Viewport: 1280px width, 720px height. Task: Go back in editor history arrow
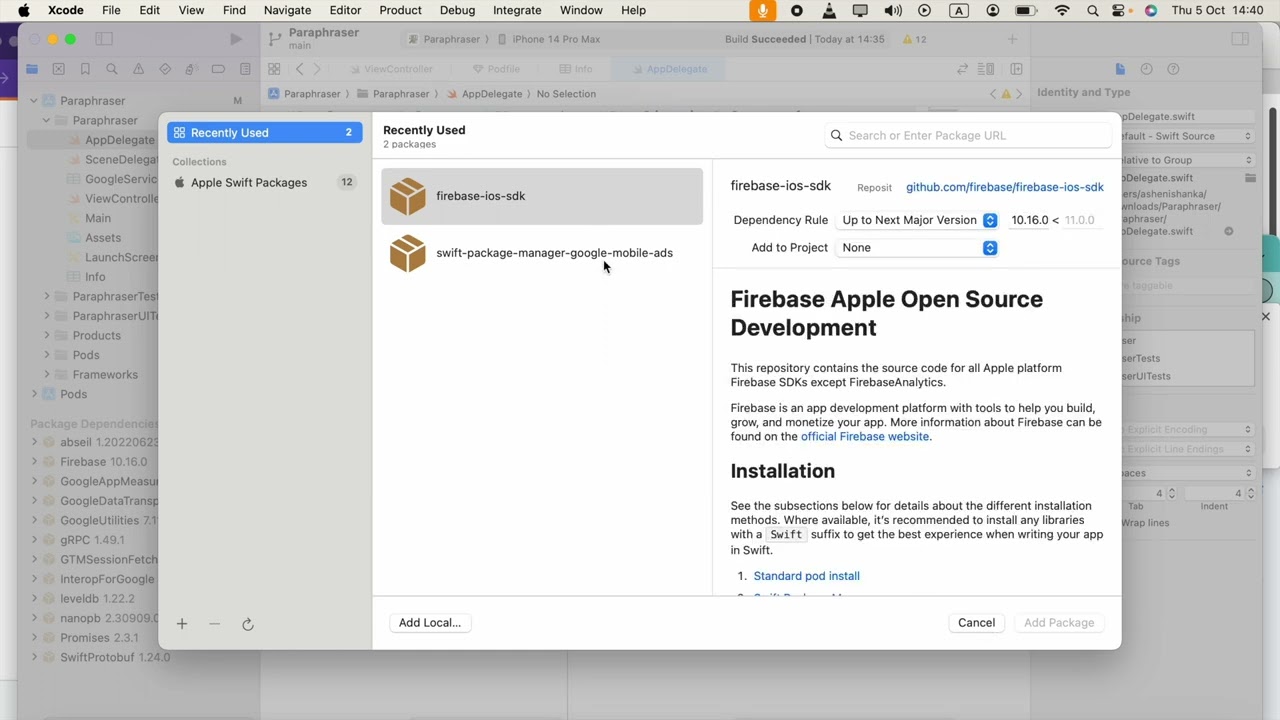pyautogui.click(x=299, y=69)
